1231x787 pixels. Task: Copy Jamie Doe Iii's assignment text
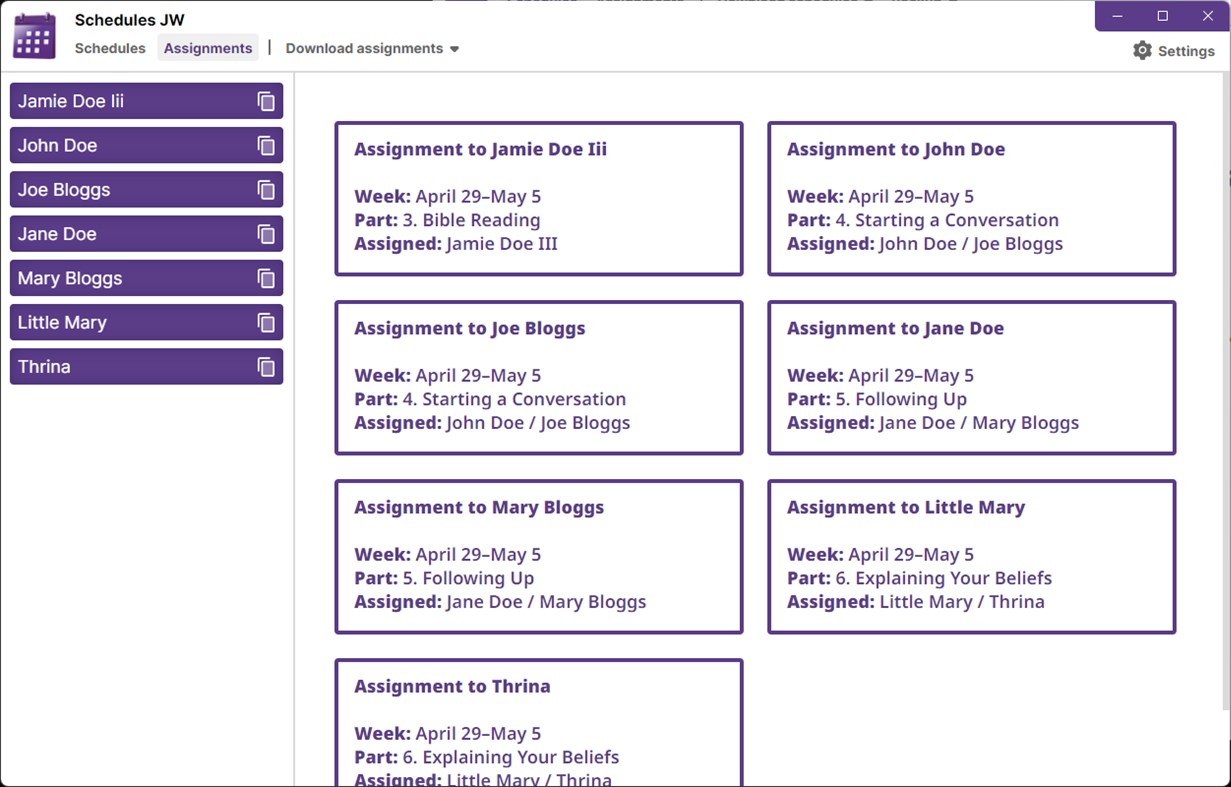[265, 100]
